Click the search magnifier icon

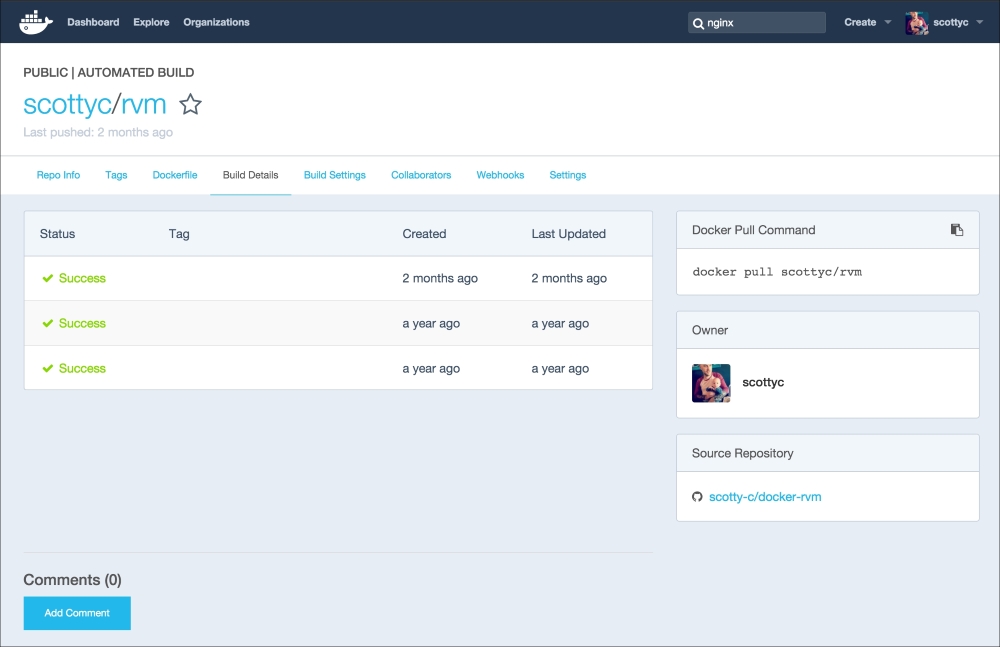[x=698, y=23]
